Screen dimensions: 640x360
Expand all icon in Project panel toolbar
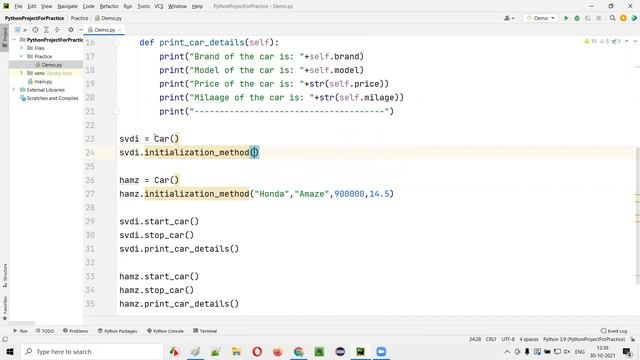click(x=46, y=30)
